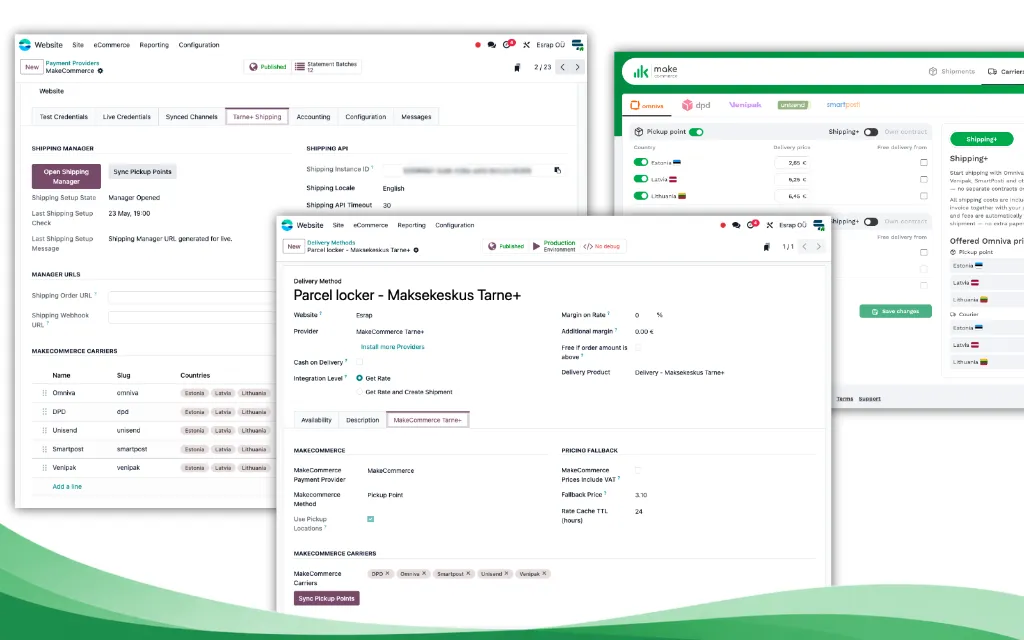Open the activities clock icon in back window
The width and height of the screenshot is (1024, 640).
coord(507,44)
